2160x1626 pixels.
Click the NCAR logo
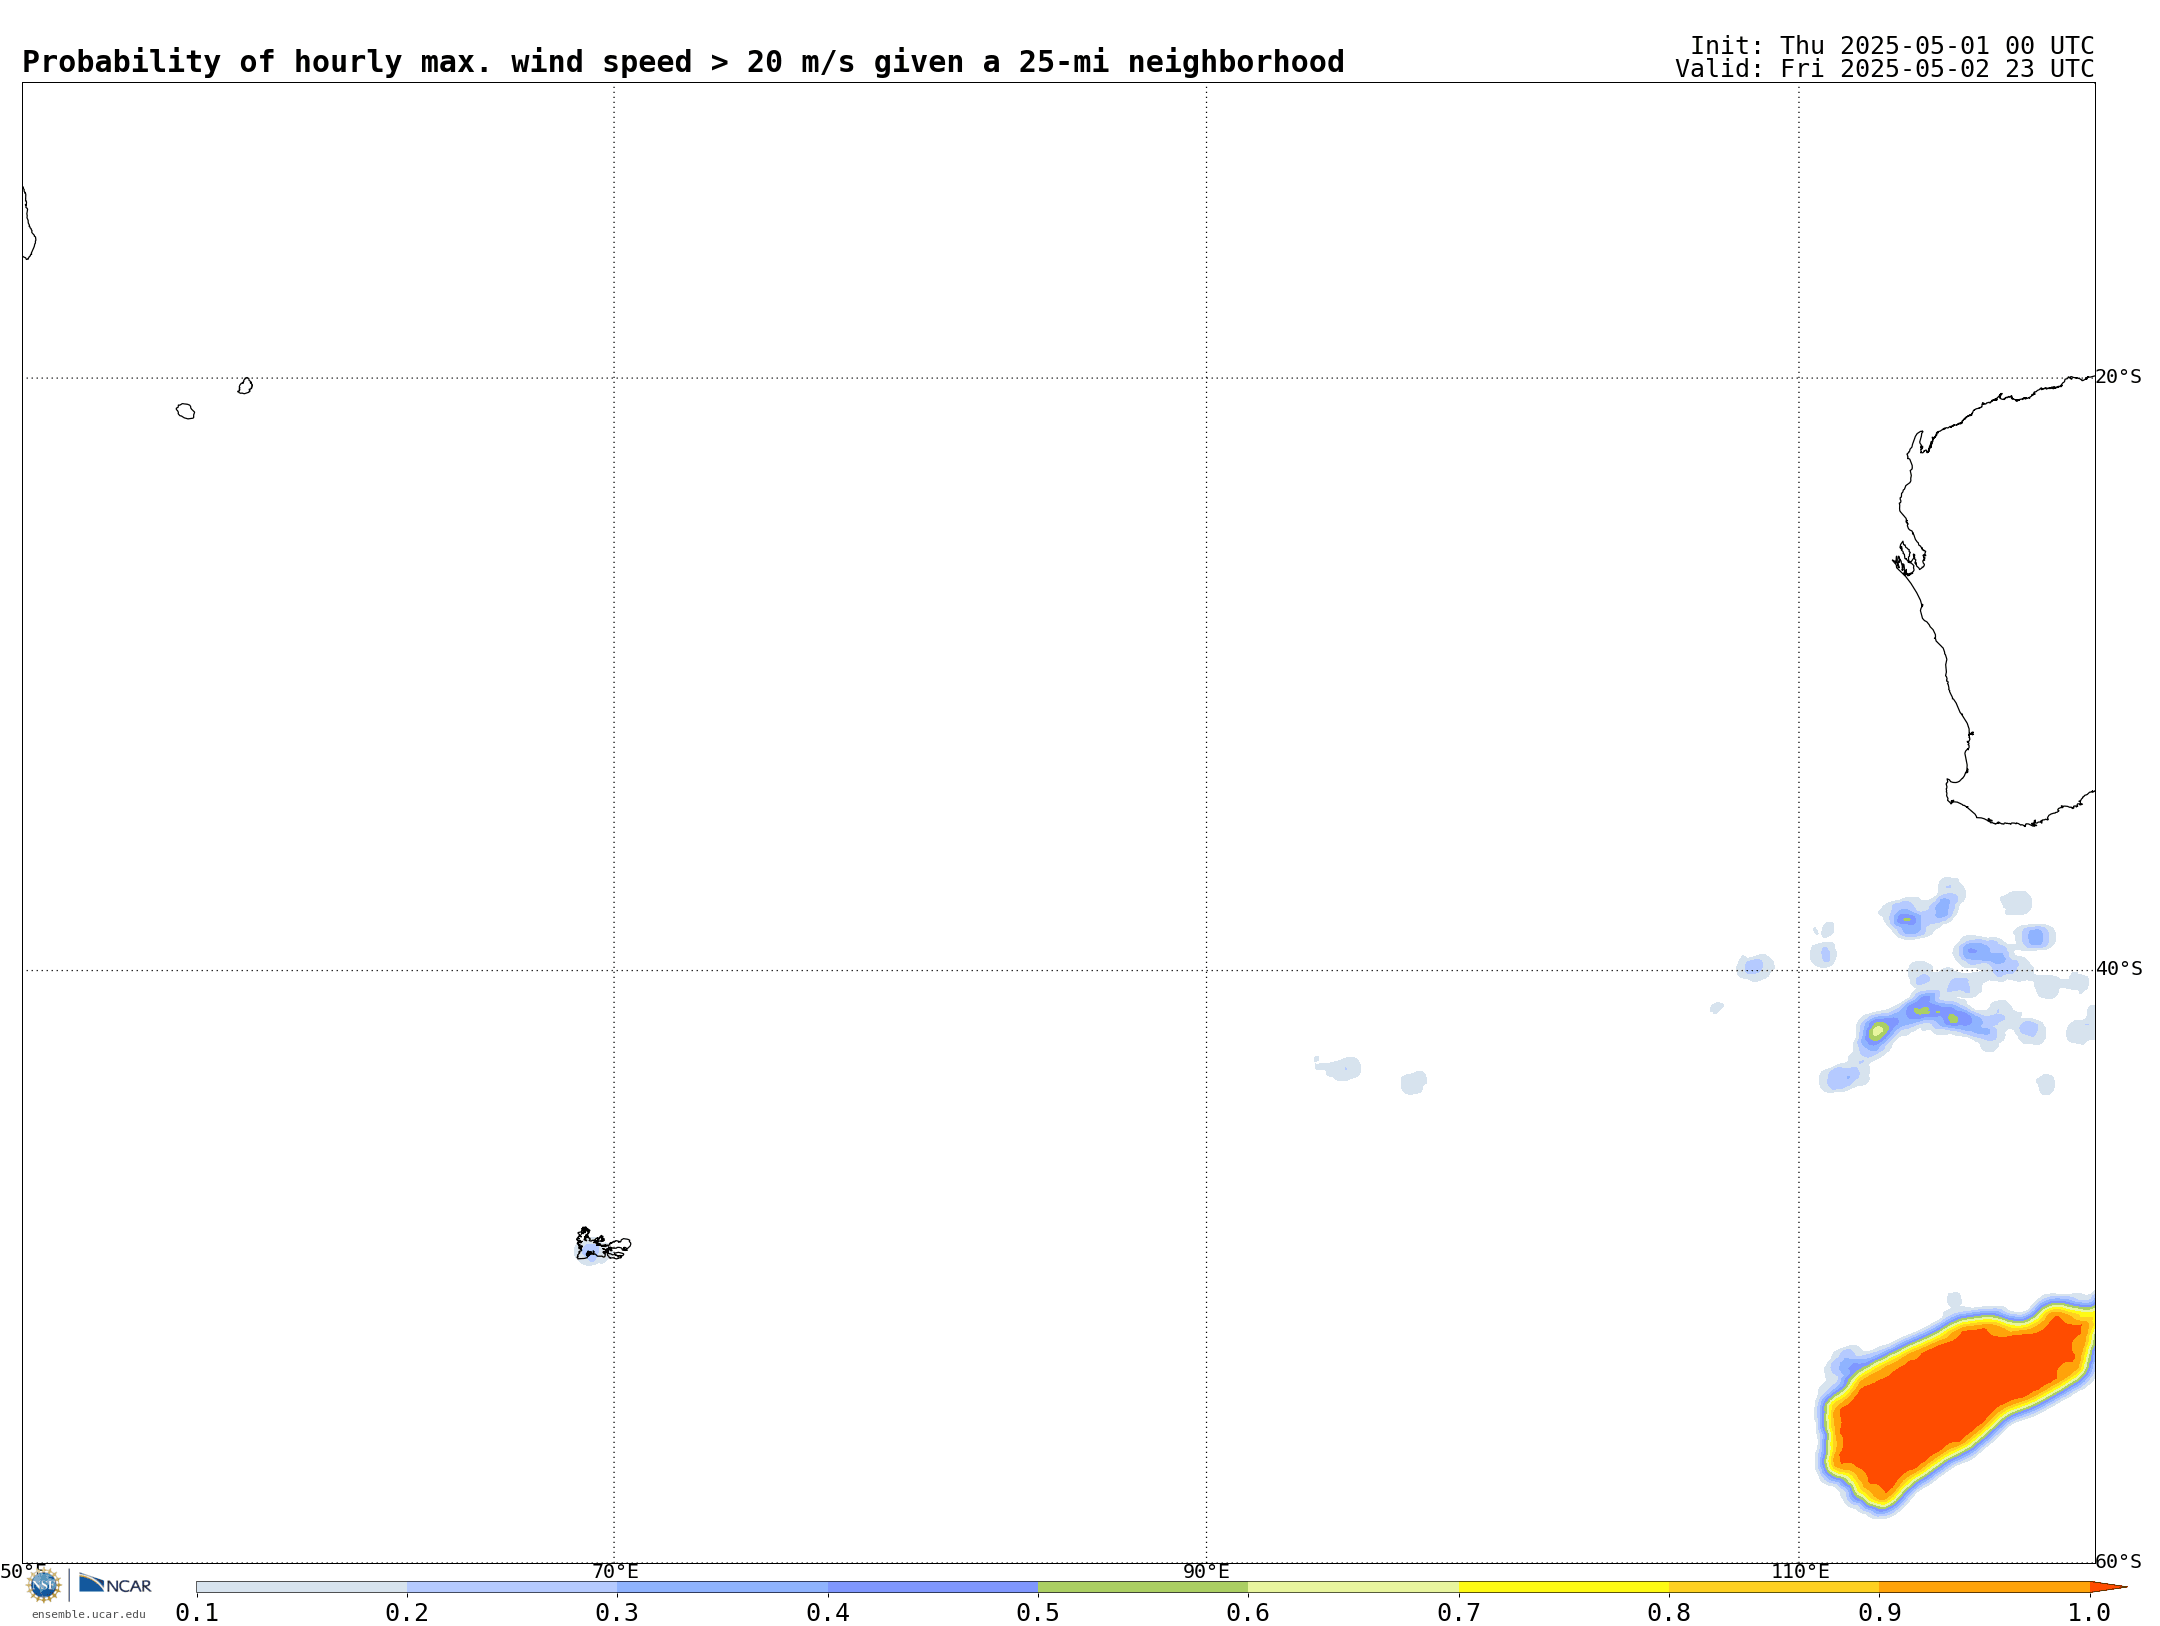pyautogui.click(x=115, y=1584)
